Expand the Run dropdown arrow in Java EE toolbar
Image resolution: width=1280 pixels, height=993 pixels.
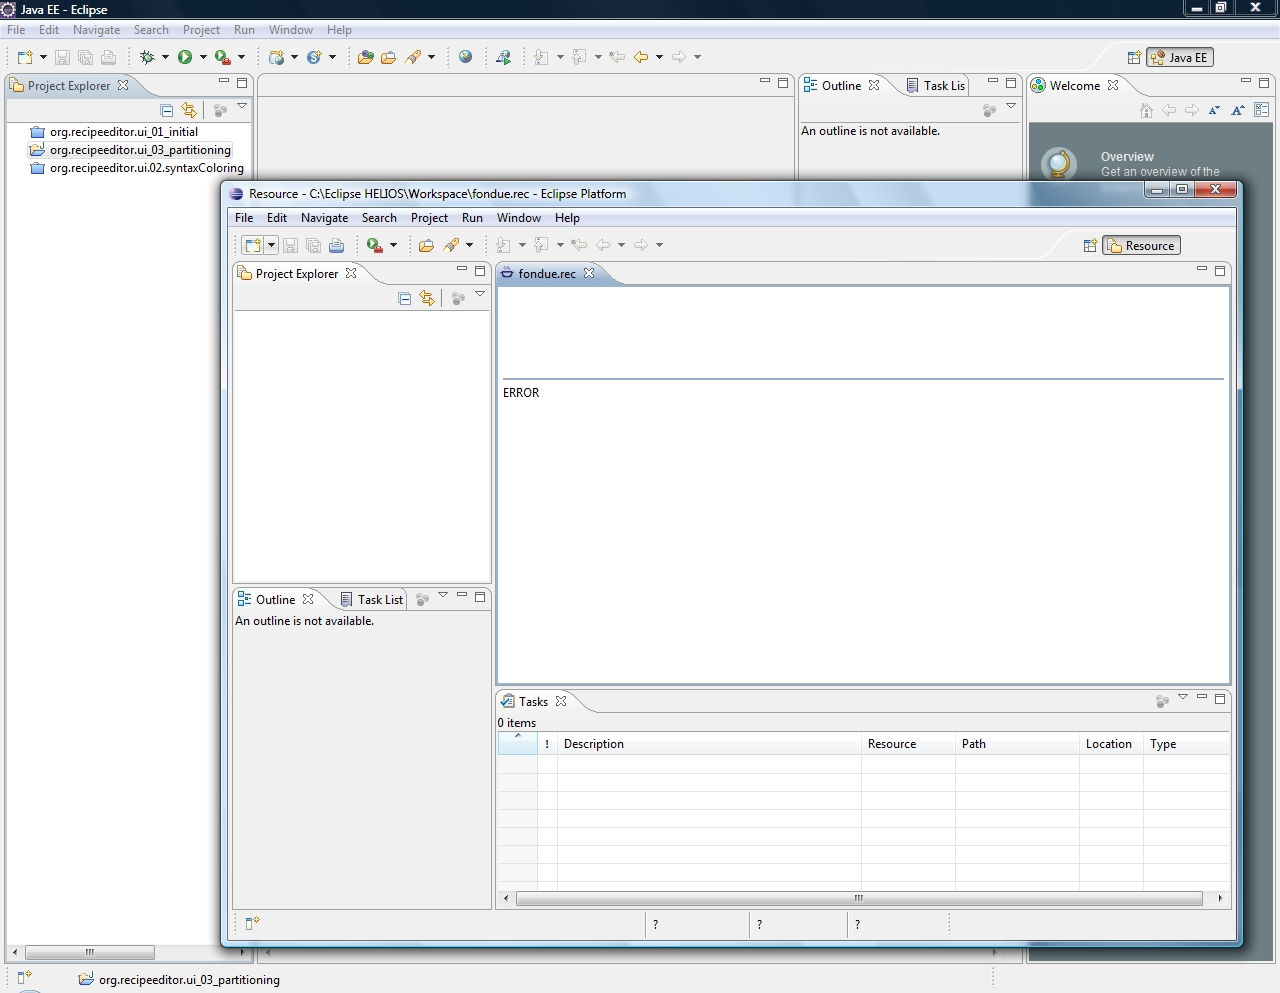[203, 57]
